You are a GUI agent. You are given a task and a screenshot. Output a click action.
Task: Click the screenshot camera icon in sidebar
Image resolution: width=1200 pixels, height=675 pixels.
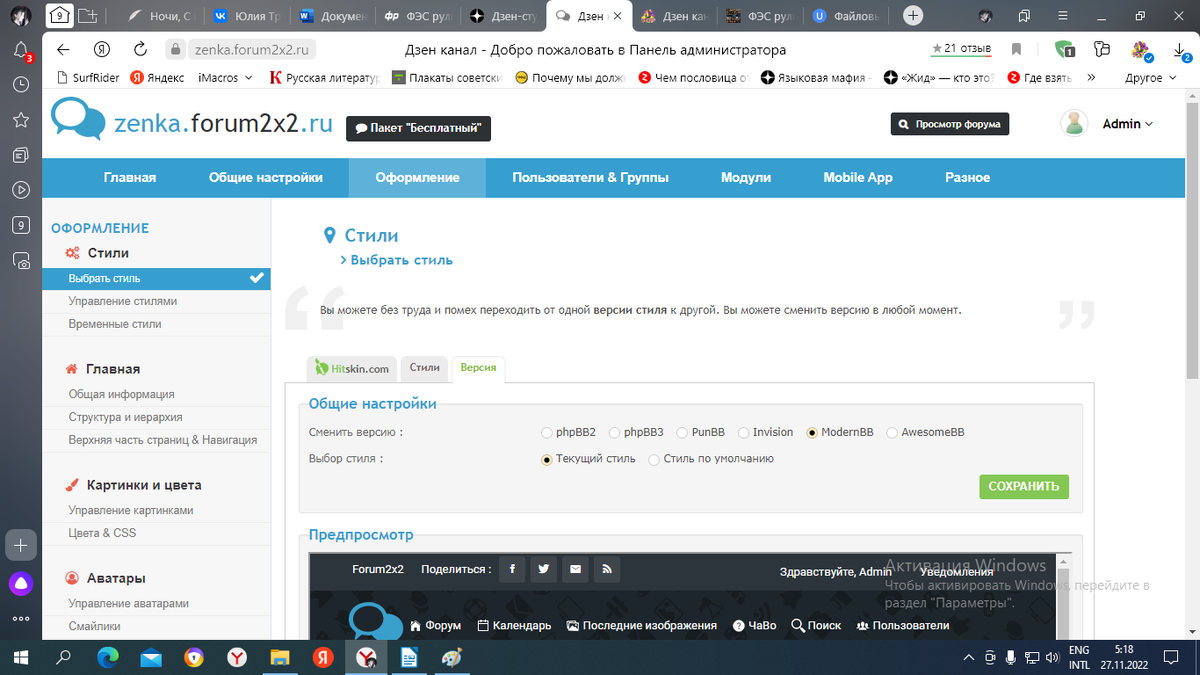[x=21, y=260]
